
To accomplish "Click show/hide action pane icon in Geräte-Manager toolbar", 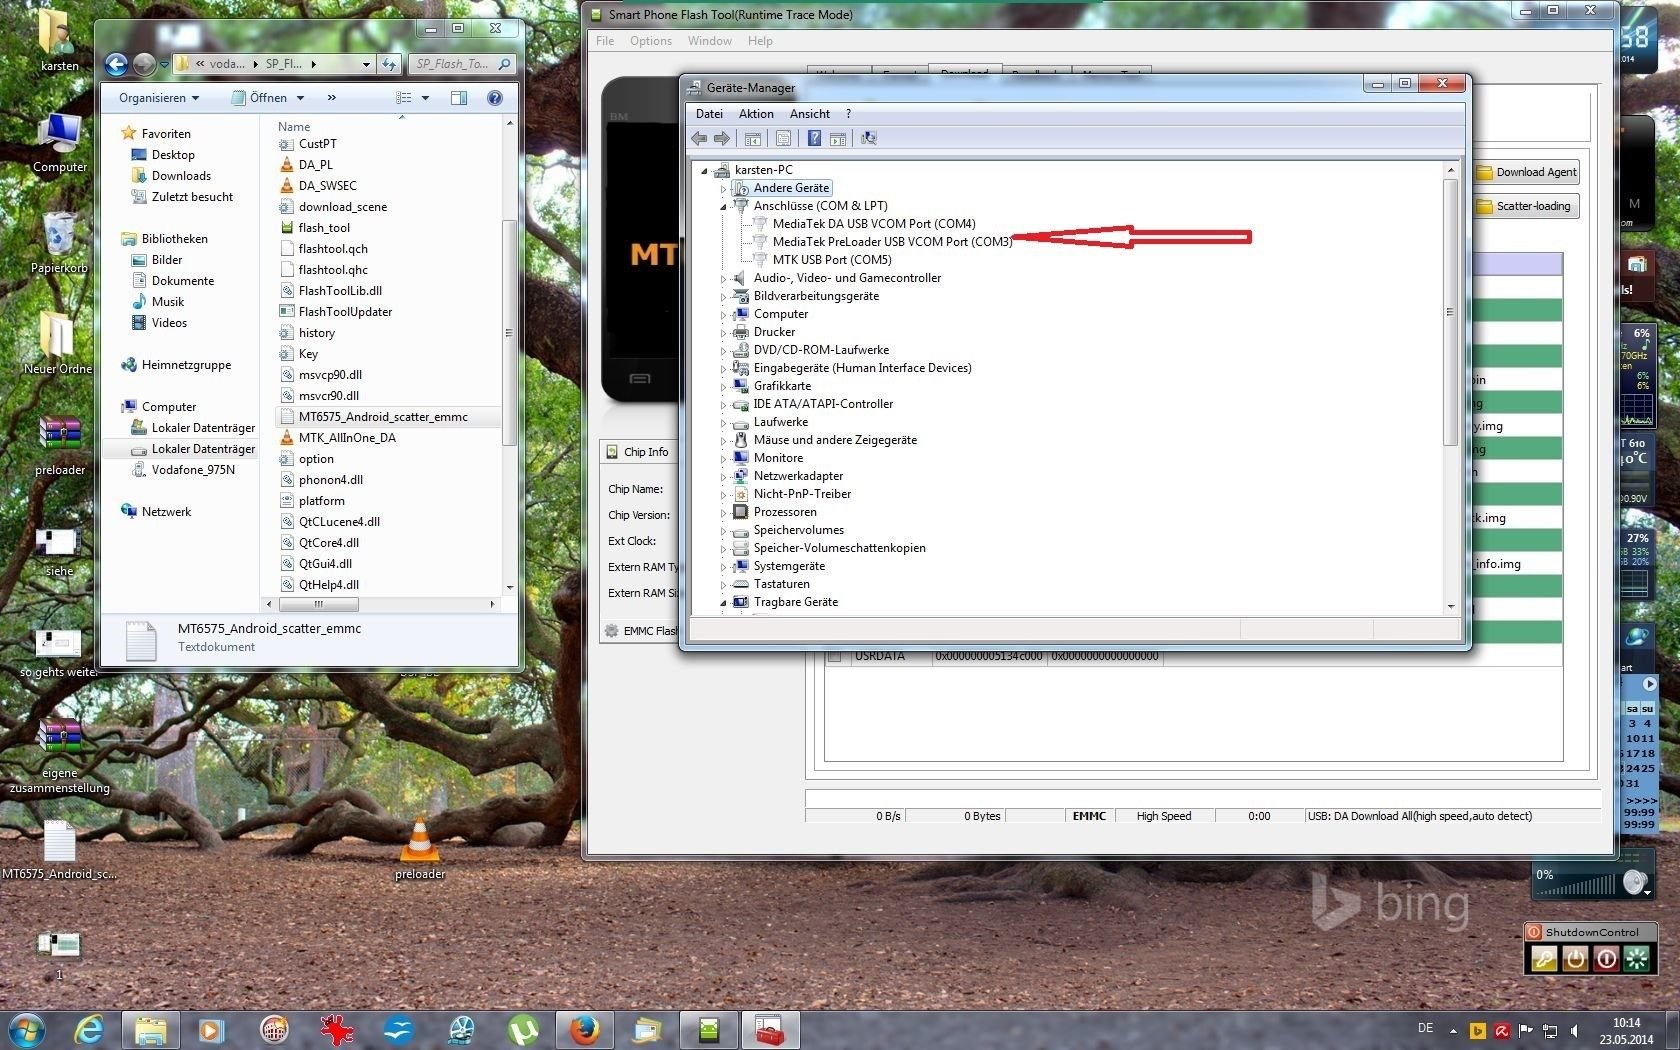I will (x=838, y=138).
